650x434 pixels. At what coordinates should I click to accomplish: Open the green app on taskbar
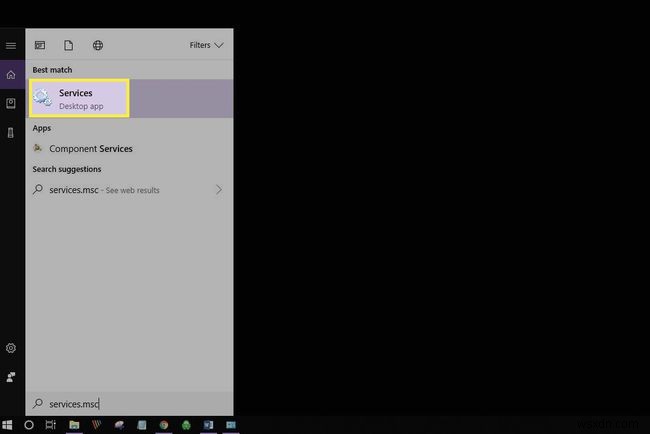[x=186, y=425]
